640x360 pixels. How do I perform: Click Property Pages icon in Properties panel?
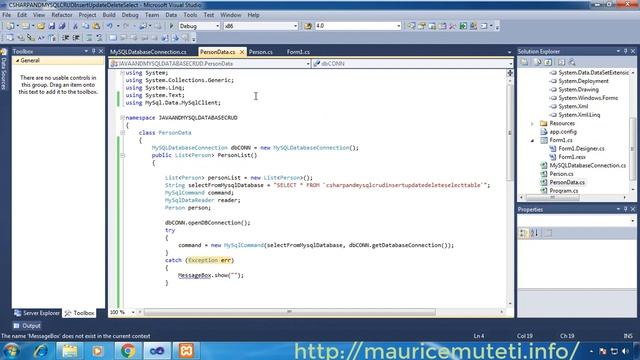click(x=549, y=233)
